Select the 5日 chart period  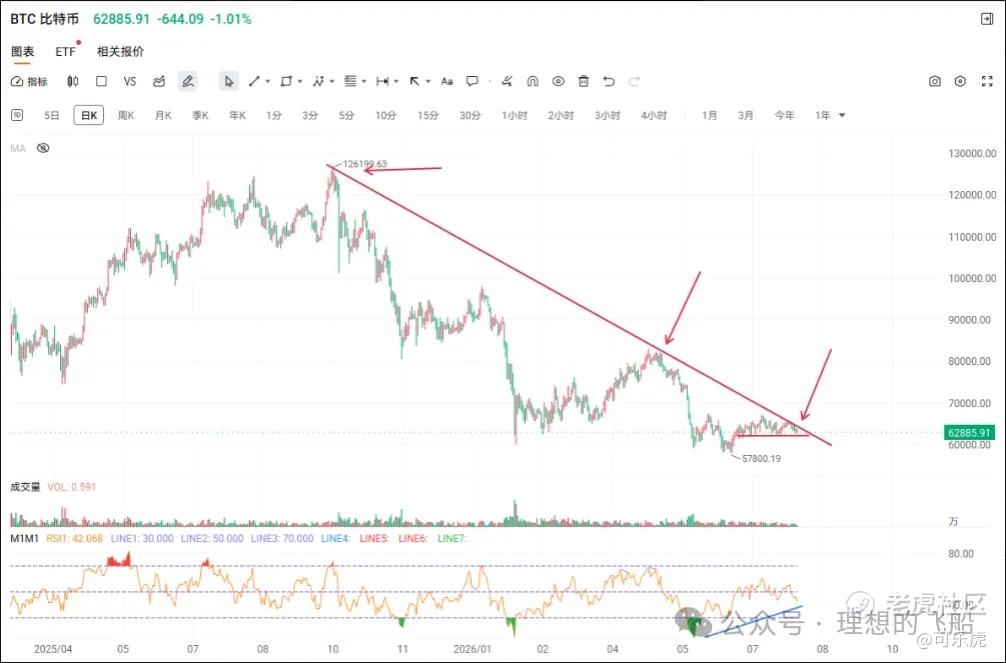click(x=52, y=116)
